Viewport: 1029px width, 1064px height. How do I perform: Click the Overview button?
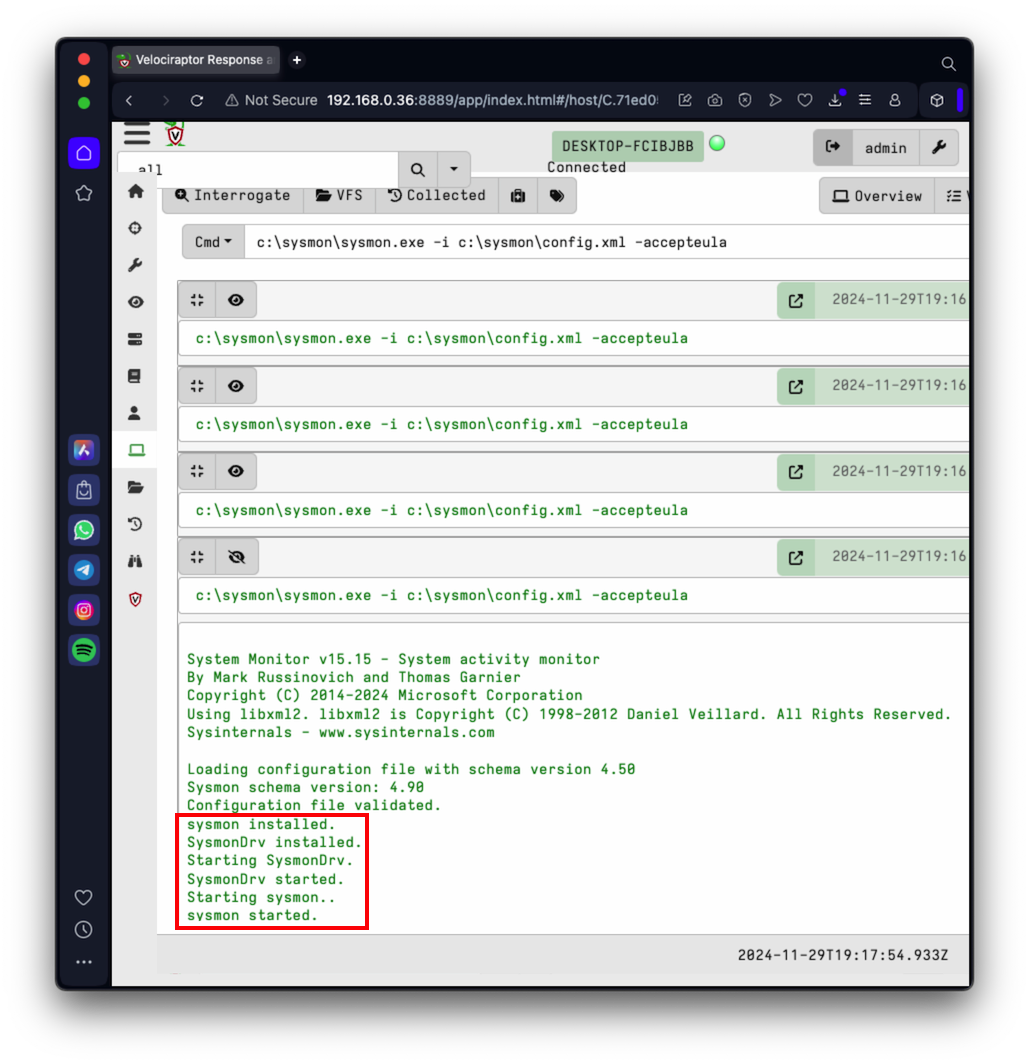coord(877,196)
